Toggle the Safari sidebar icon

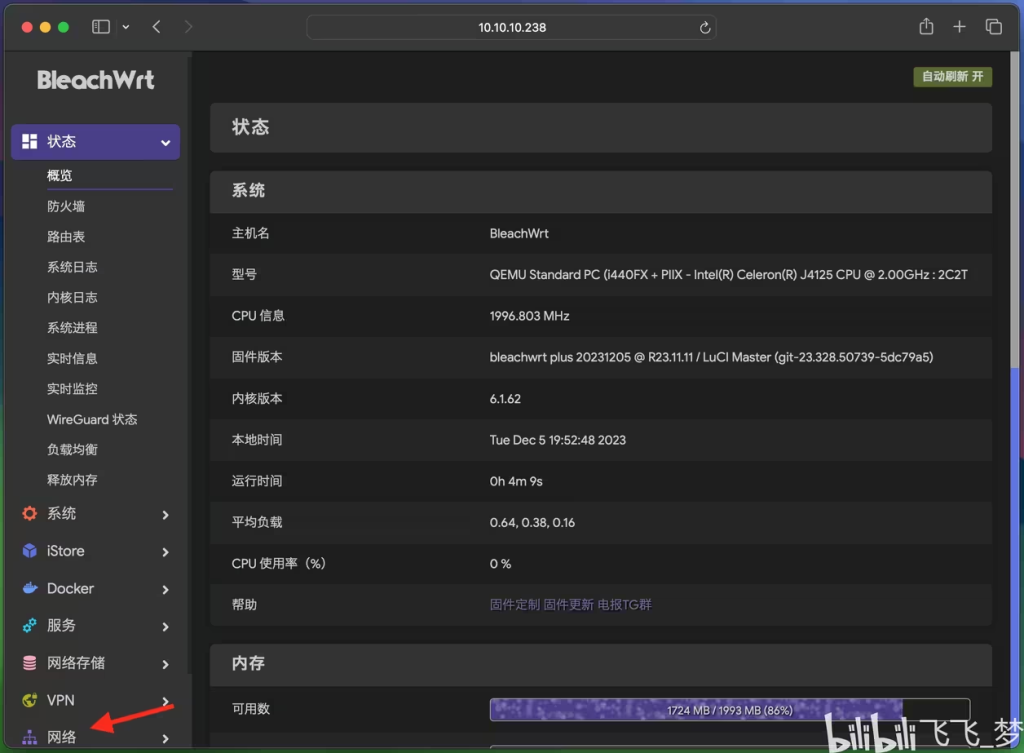[x=101, y=27]
